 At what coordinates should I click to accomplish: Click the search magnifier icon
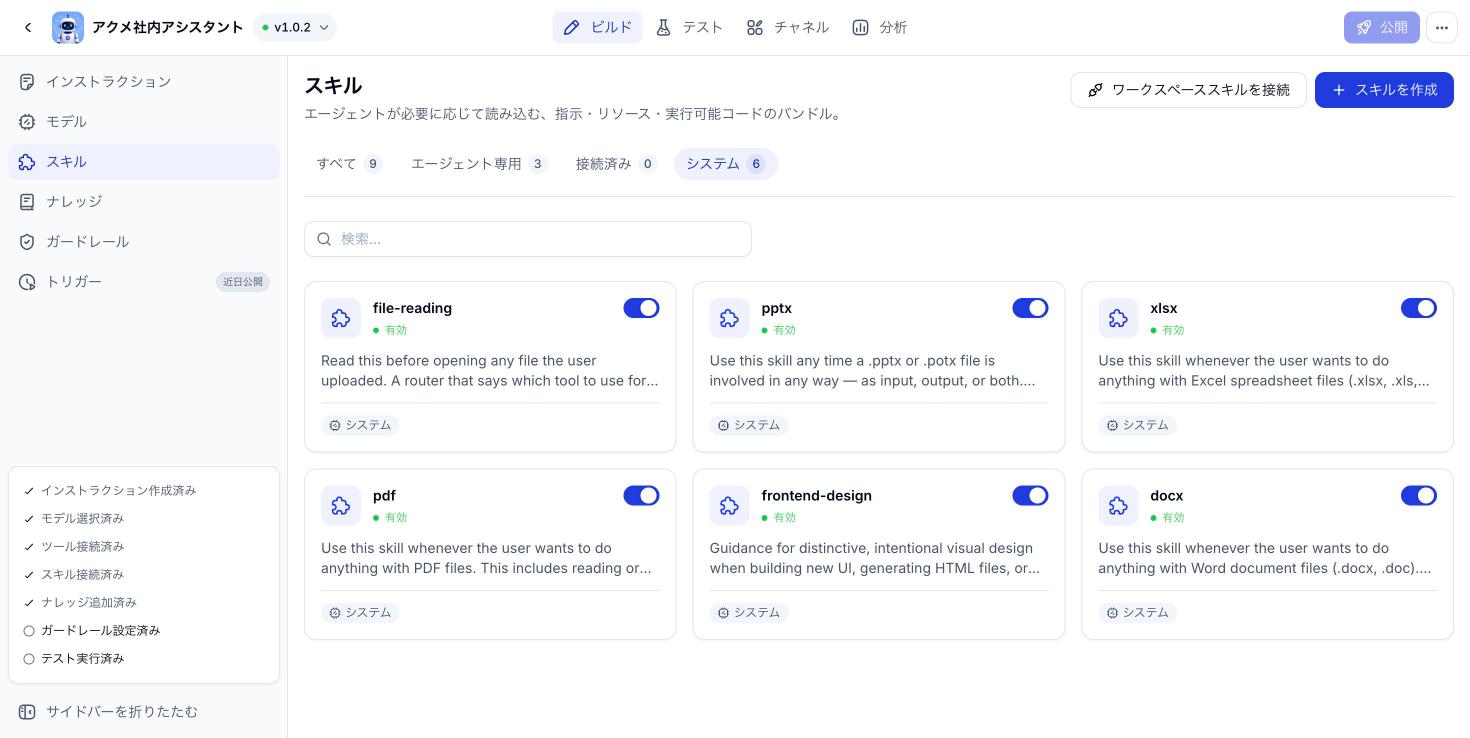(x=324, y=239)
